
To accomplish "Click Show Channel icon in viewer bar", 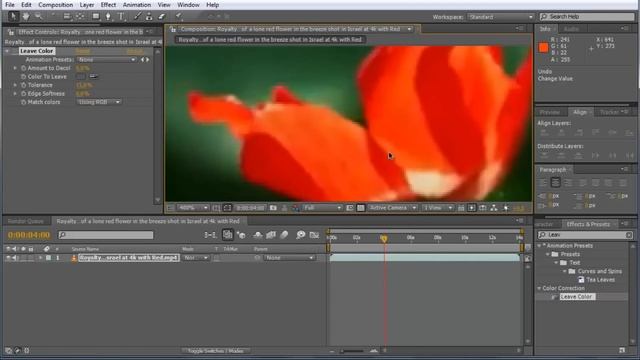I will (x=296, y=208).
